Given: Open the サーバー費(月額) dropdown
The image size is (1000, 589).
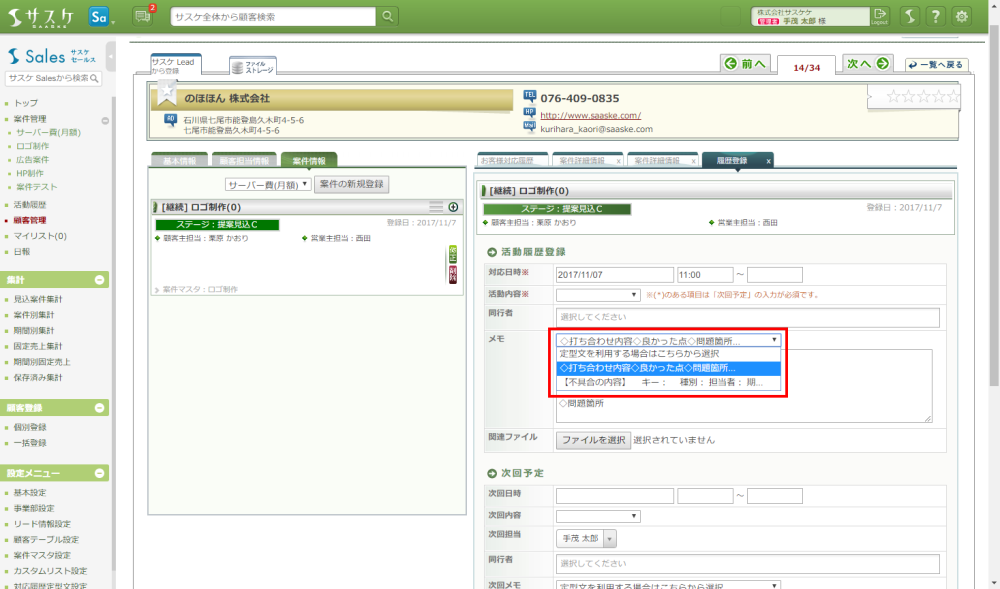Looking at the screenshot, I should coord(268,184).
